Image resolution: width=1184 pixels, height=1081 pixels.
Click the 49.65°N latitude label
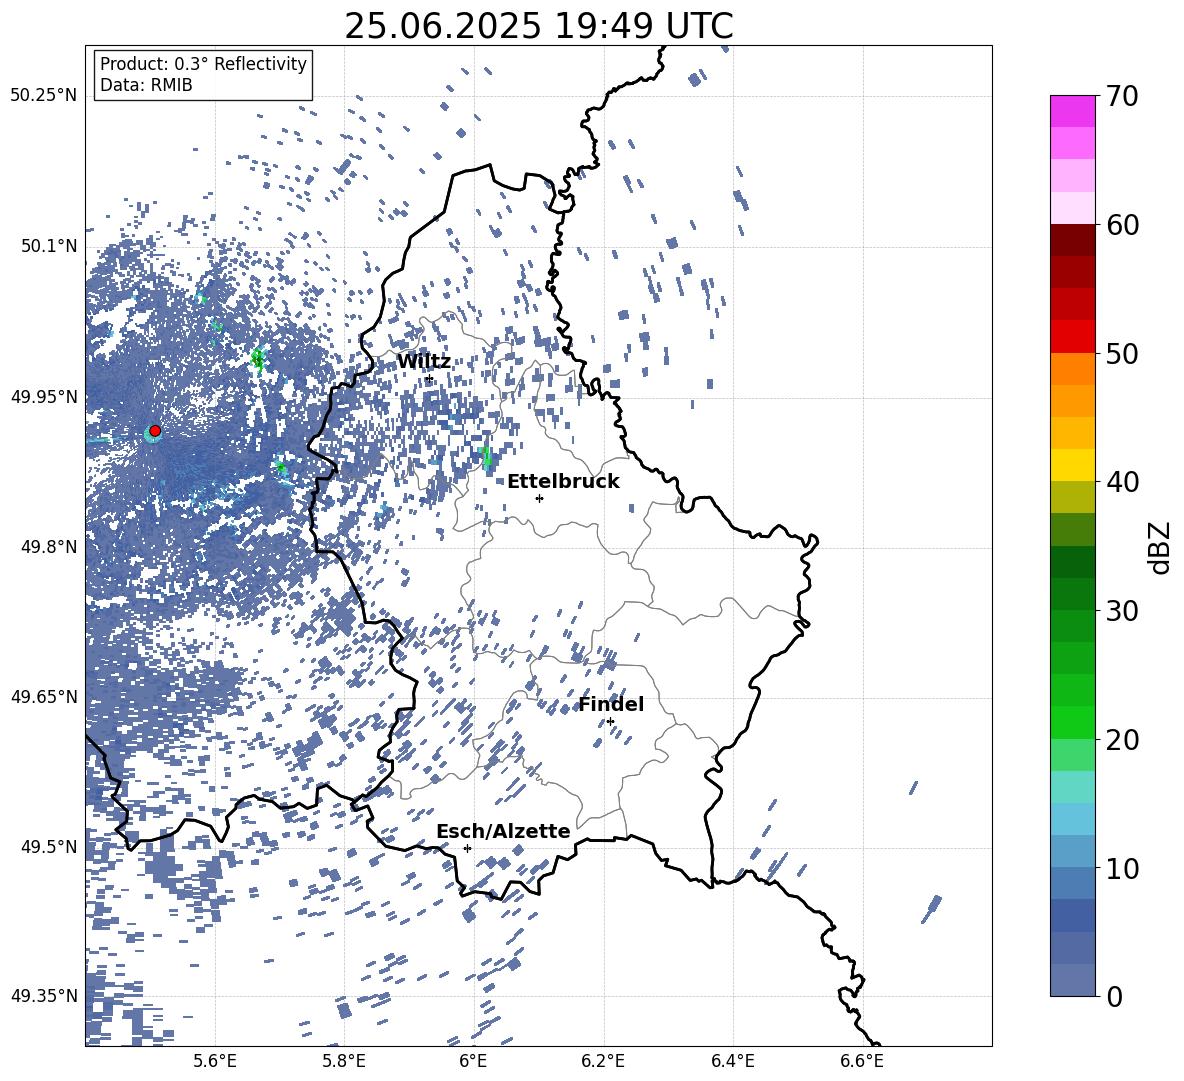(x=44, y=697)
